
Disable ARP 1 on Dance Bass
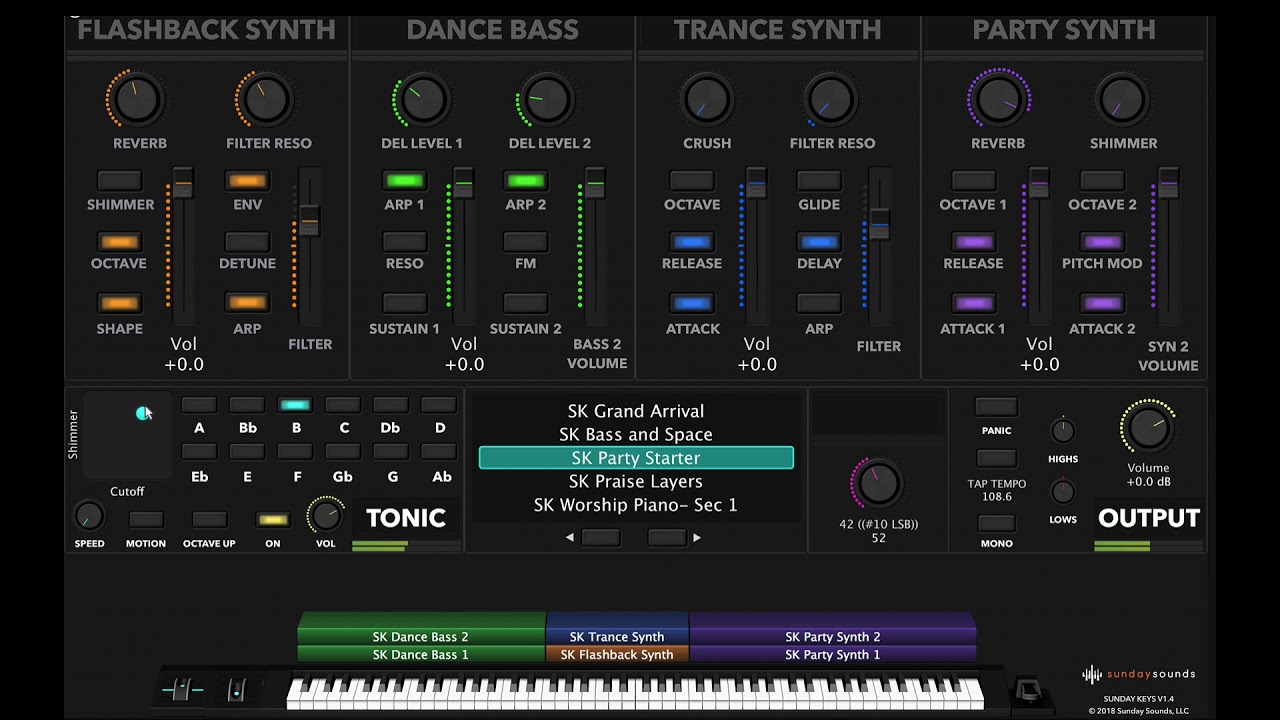coord(404,181)
